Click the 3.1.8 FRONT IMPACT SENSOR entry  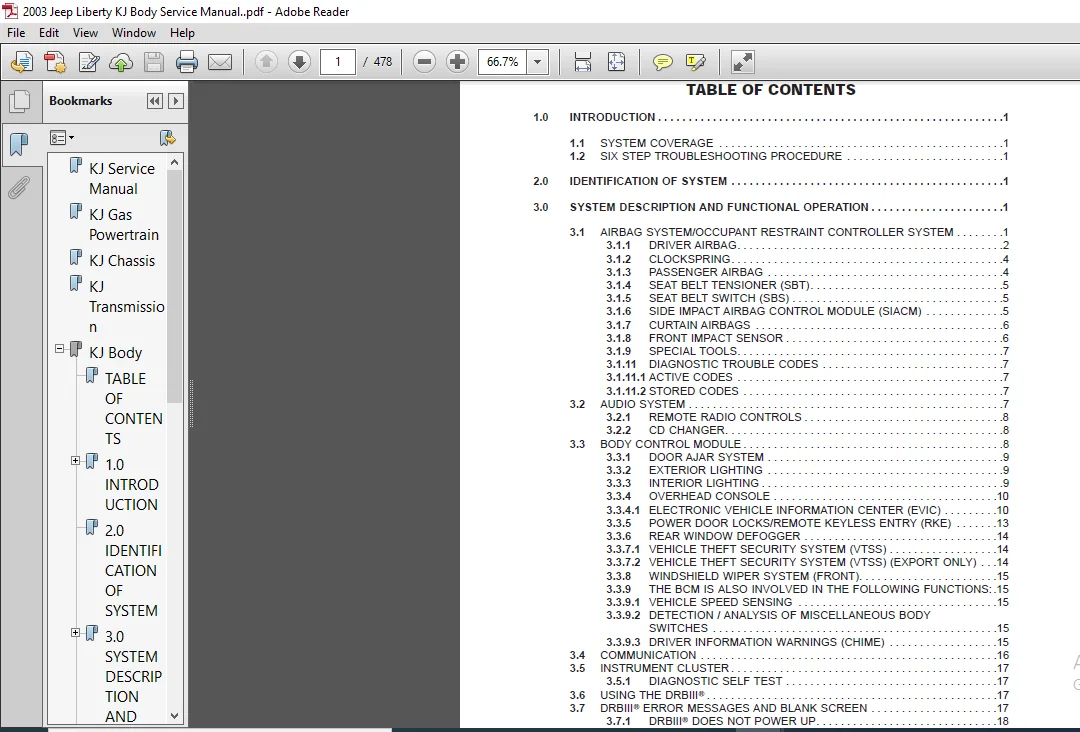(807, 338)
